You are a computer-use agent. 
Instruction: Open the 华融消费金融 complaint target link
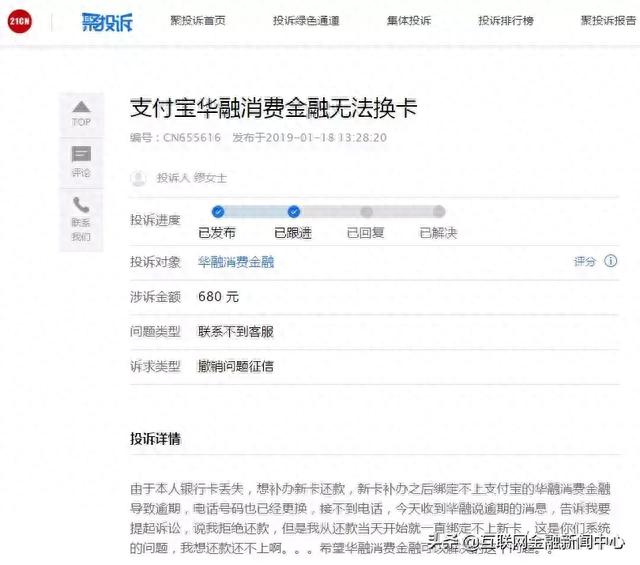(236, 262)
